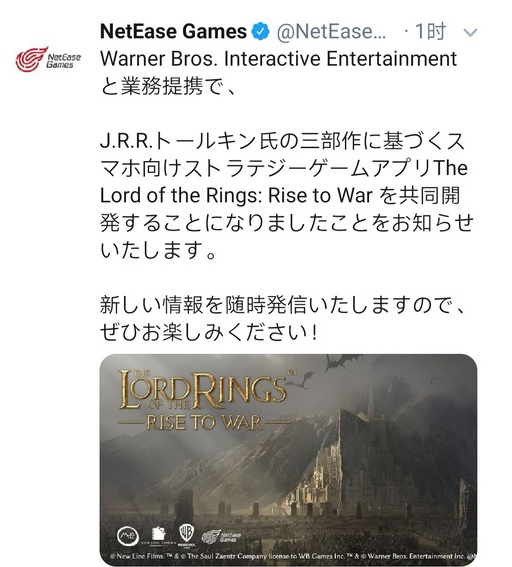Click the WB shield logo
This screenshot has height=567, width=512.
point(187,534)
